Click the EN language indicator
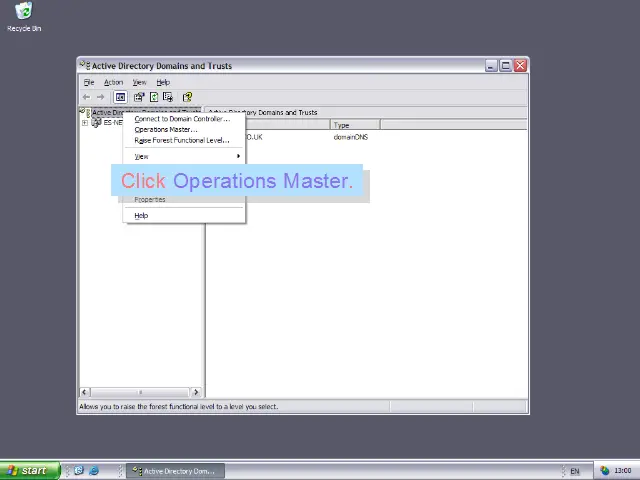 pyautogui.click(x=575, y=471)
